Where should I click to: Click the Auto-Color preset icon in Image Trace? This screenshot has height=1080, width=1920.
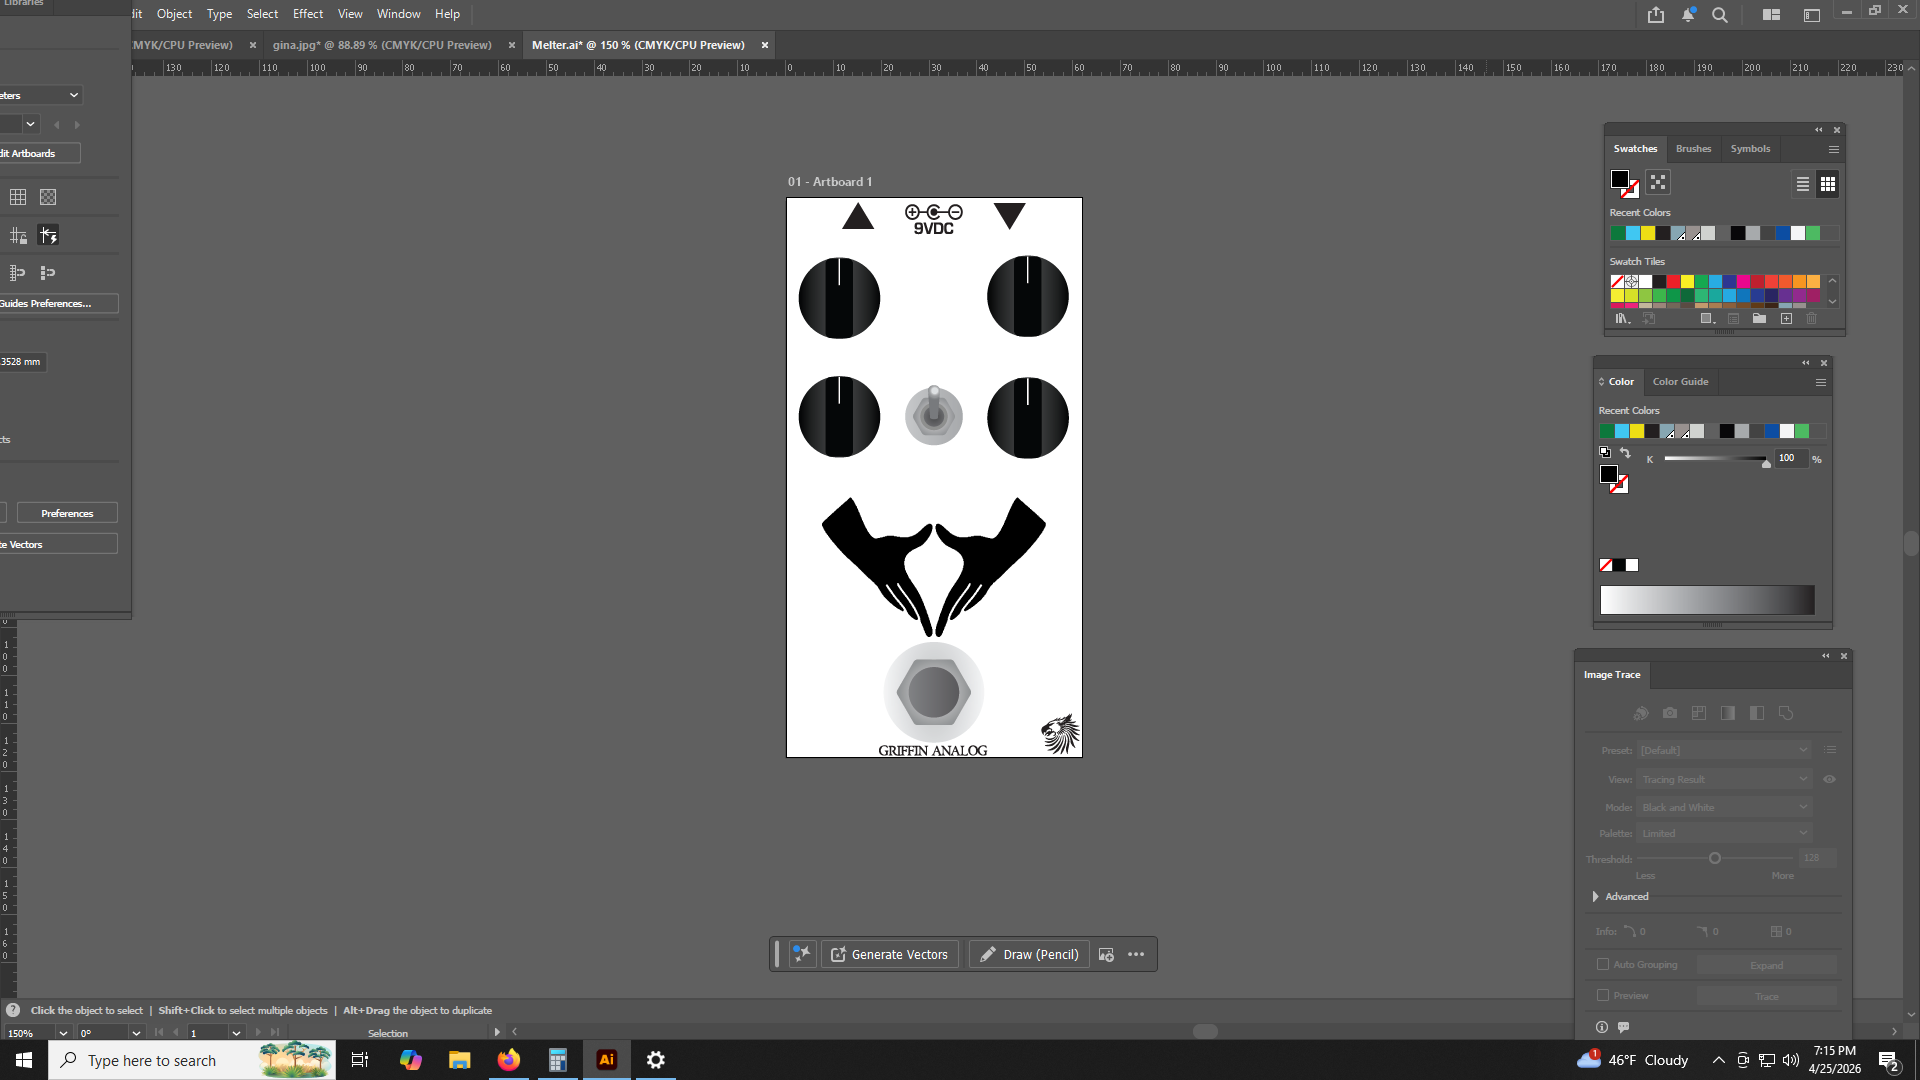[1641, 713]
